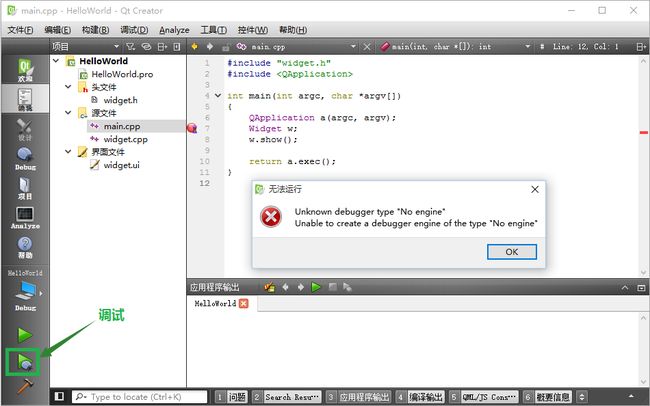Open the 构建(B) menu
The width and height of the screenshot is (650, 406).
[95, 30]
